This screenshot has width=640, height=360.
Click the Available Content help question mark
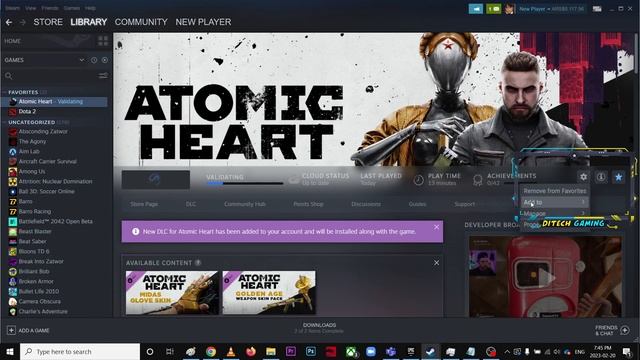click(x=198, y=263)
